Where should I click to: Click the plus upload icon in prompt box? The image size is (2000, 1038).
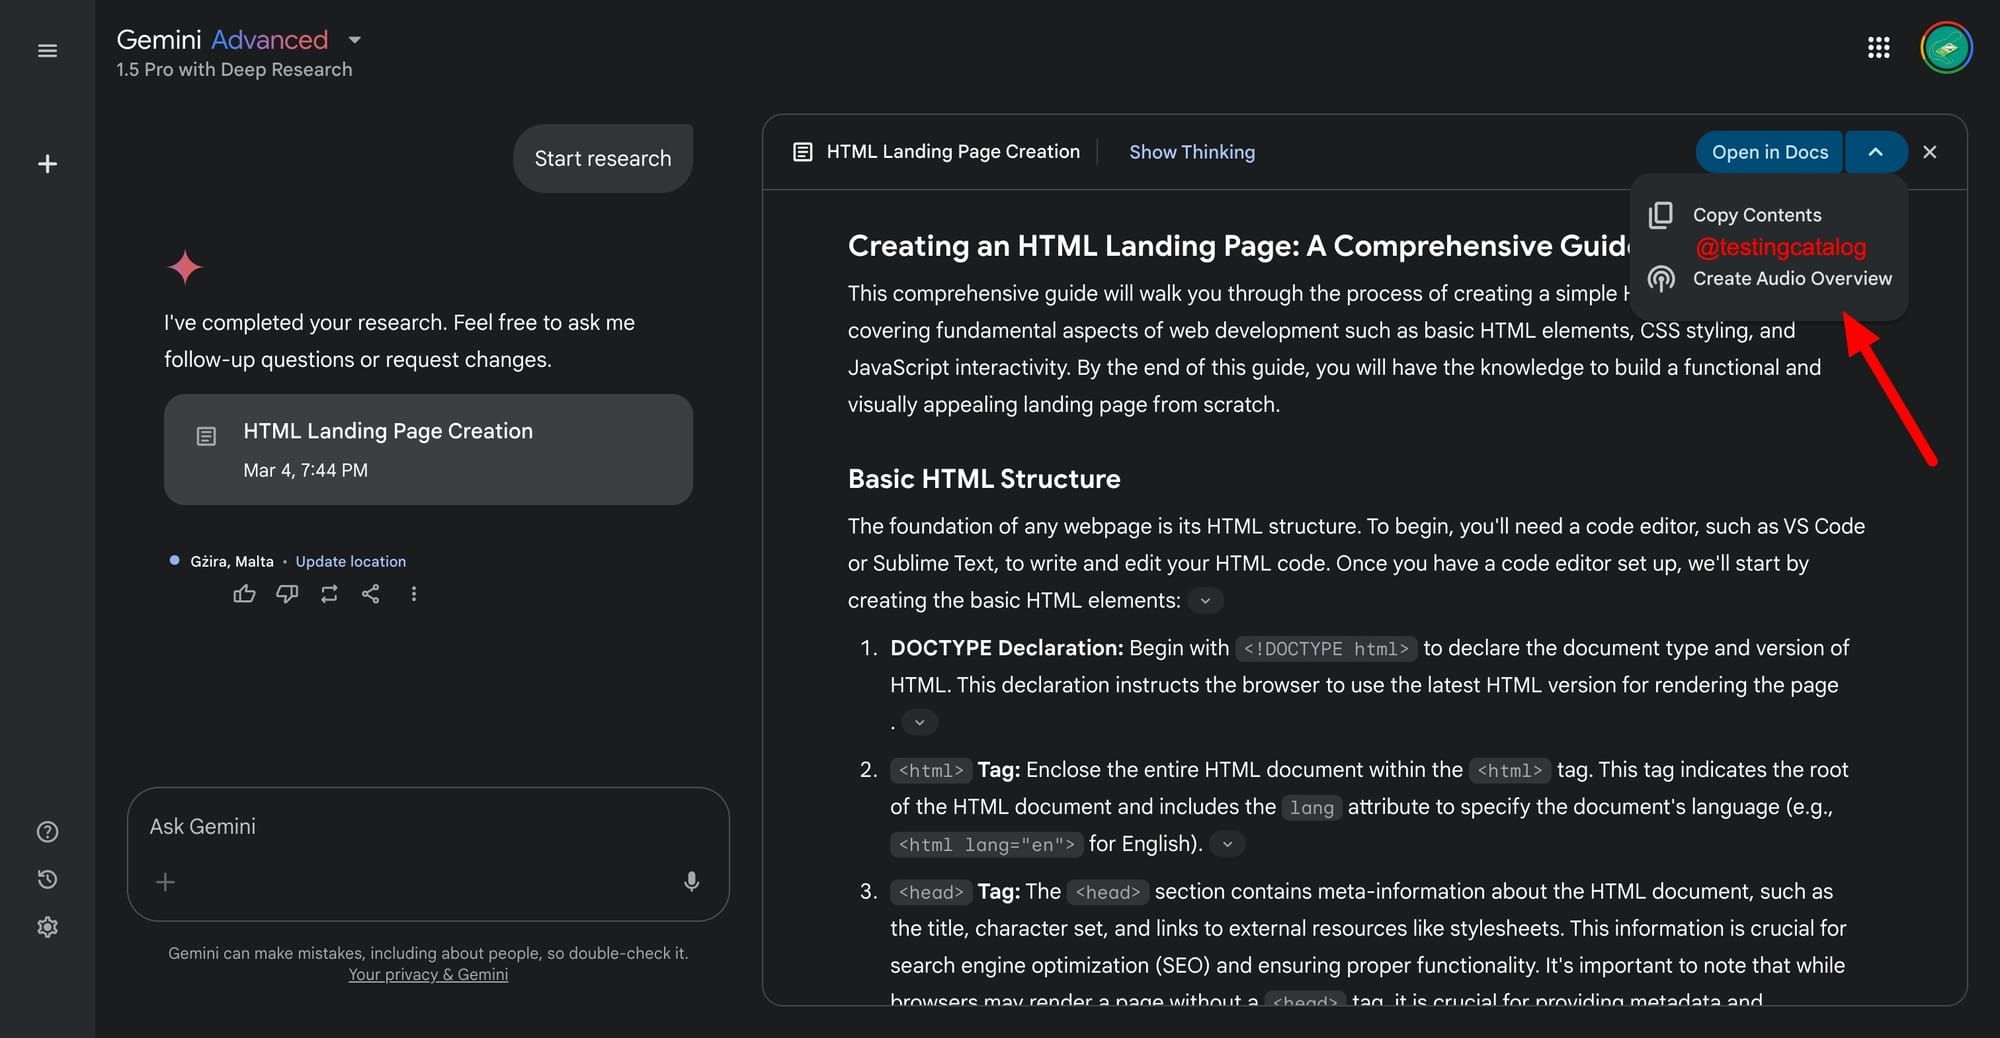point(166,882)
